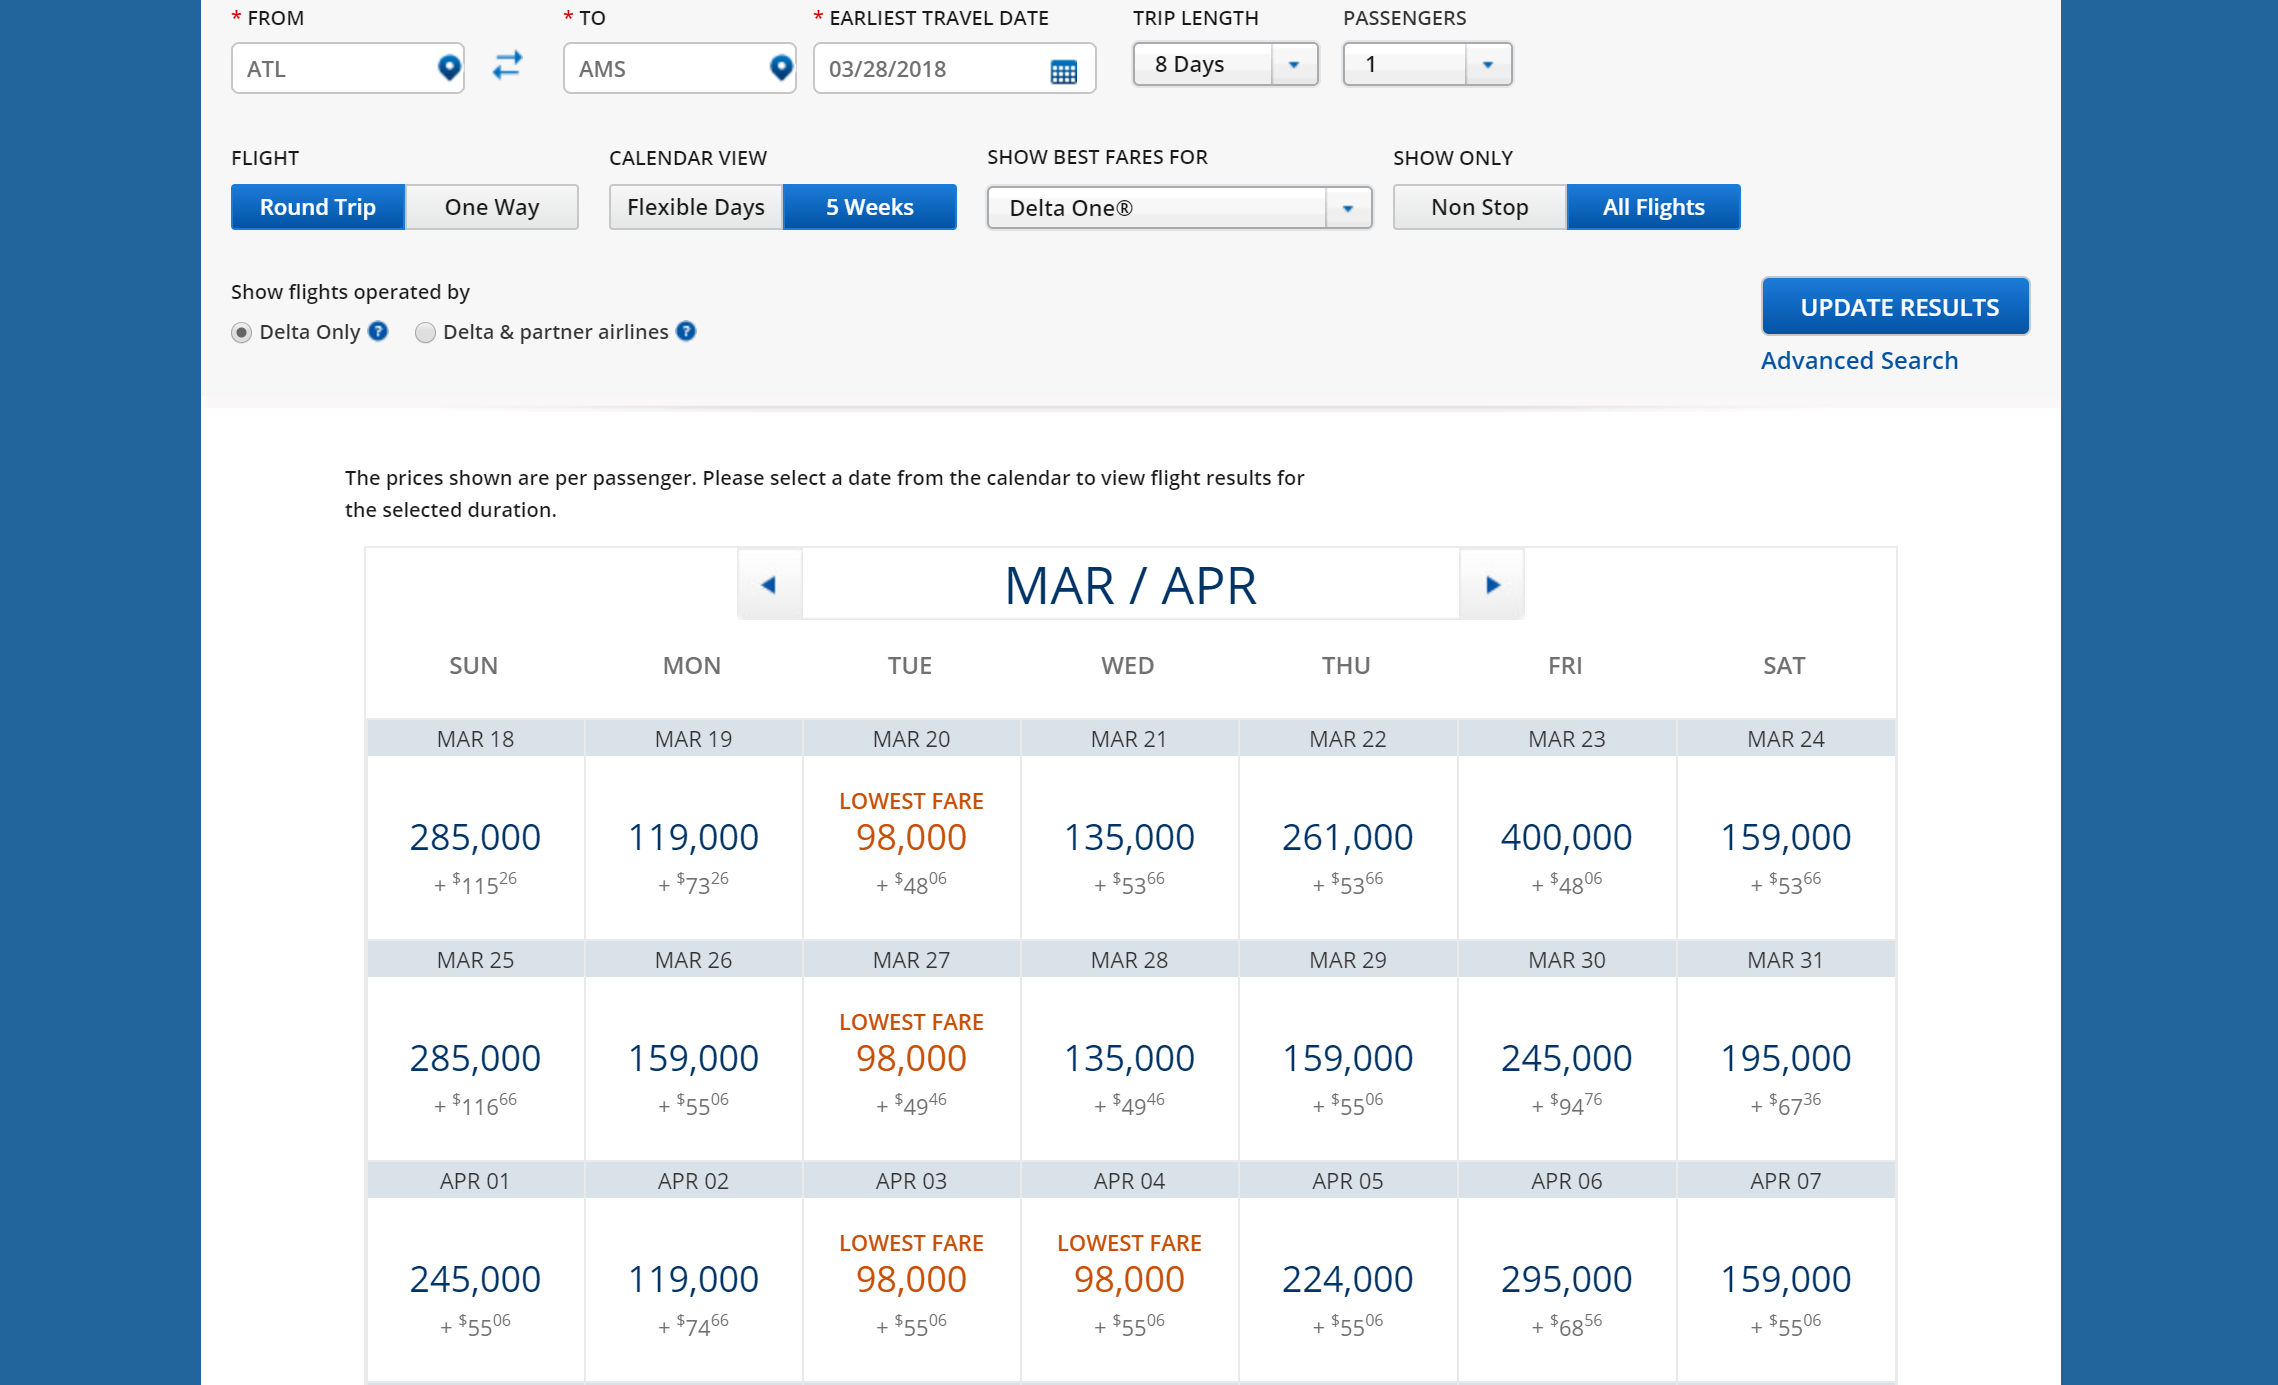This screenshot has height=1385, width=2278.
Task: Open partner airlines help tooltip icon
Action: (x=686, y=331)
